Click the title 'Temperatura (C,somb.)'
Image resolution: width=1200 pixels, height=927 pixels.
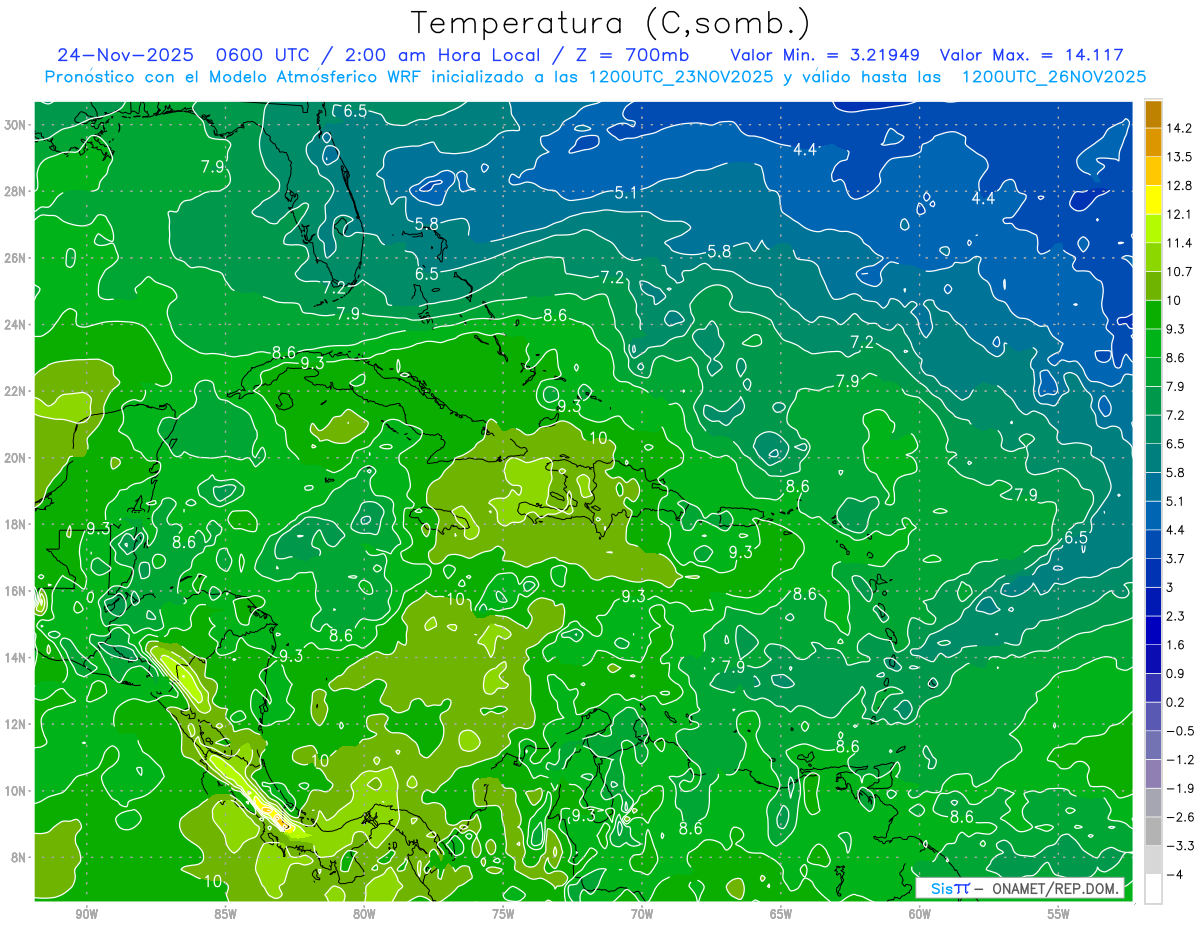click(611, 23)
